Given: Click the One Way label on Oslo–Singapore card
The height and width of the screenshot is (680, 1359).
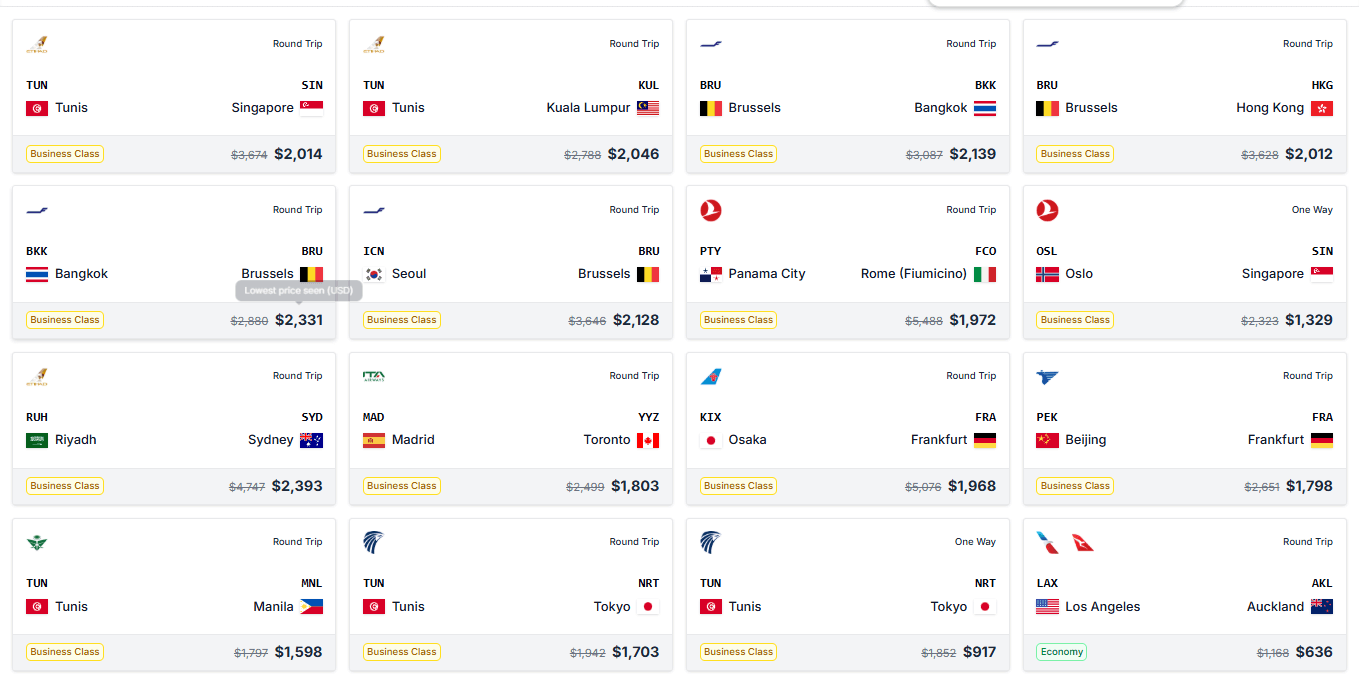Looking at the screenshot, I should 1311,209.
